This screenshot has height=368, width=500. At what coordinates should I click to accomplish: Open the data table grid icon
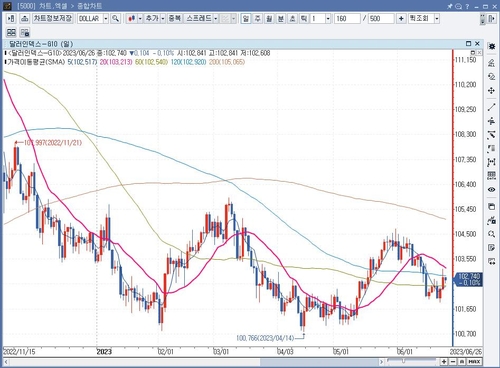tap(491, 176)
